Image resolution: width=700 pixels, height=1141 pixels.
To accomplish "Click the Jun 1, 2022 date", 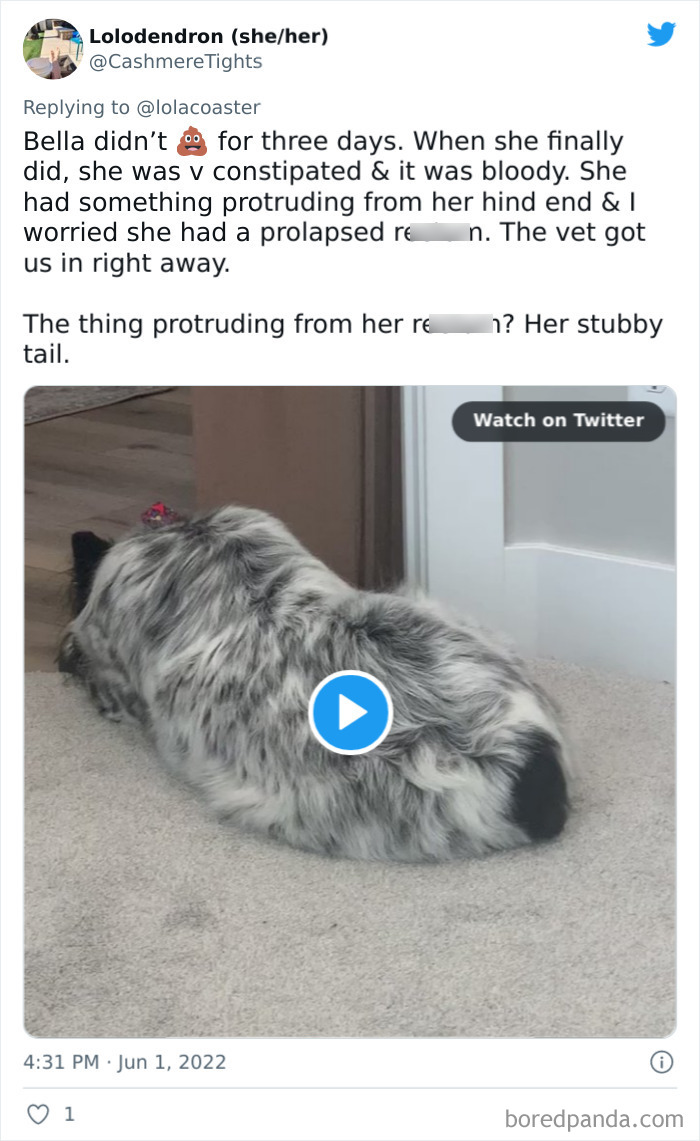I will [x=172, y=1062].
